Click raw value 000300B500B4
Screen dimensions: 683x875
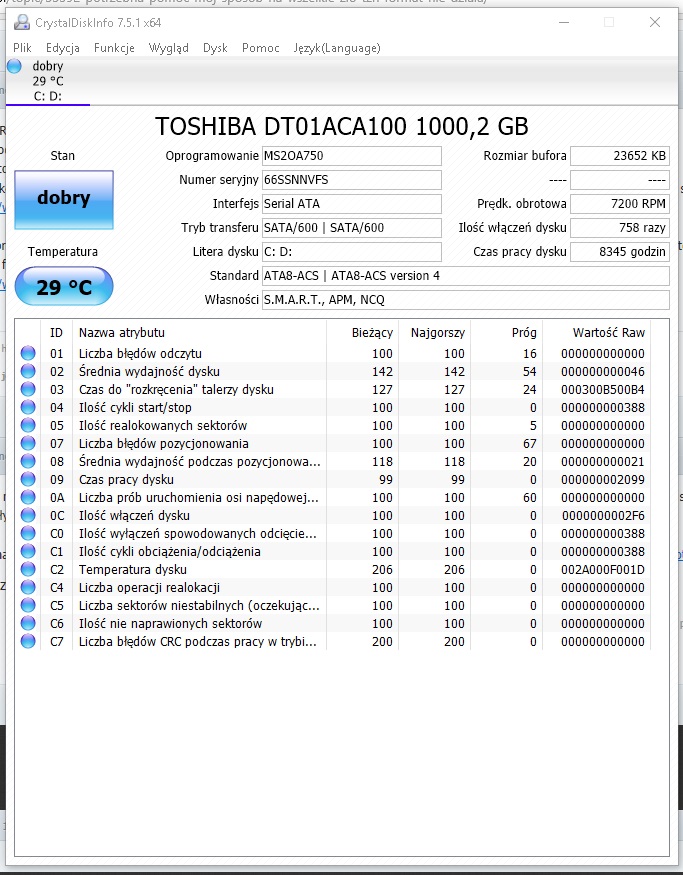(x=603, y=390)
